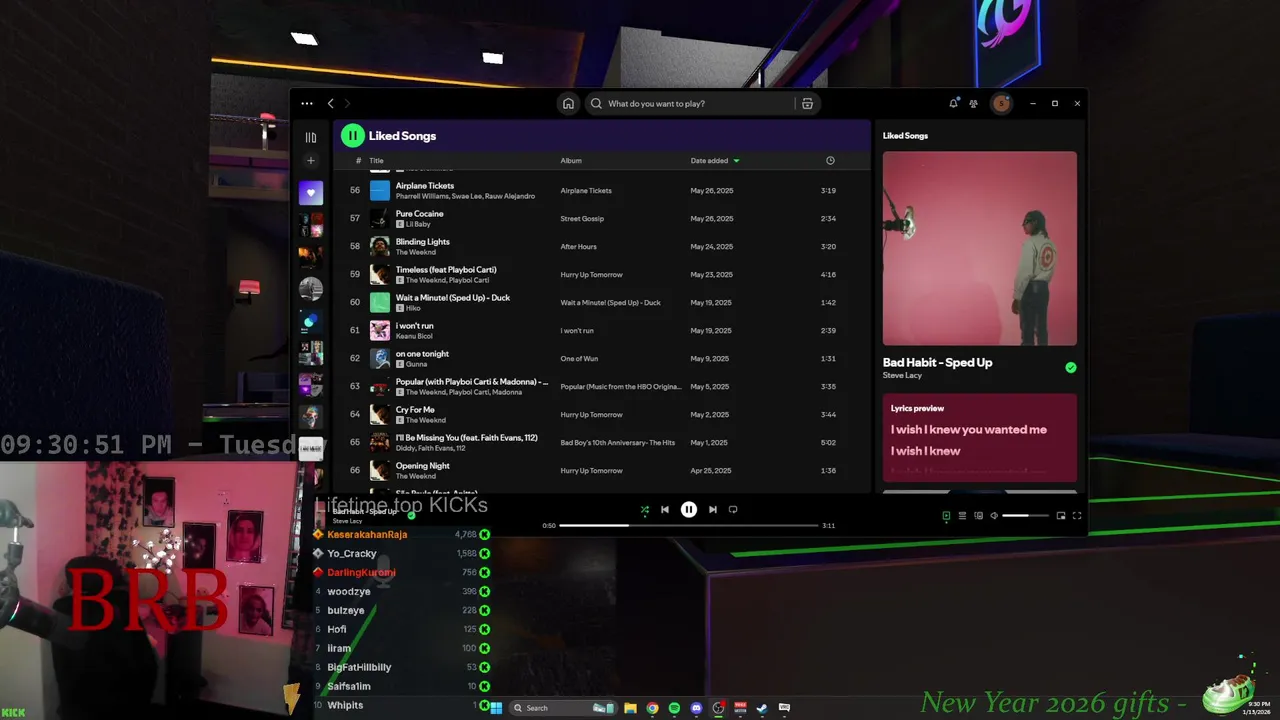Open album One of Wun link
Viewport: 1280px width, 720px height.
click(579, 358)
